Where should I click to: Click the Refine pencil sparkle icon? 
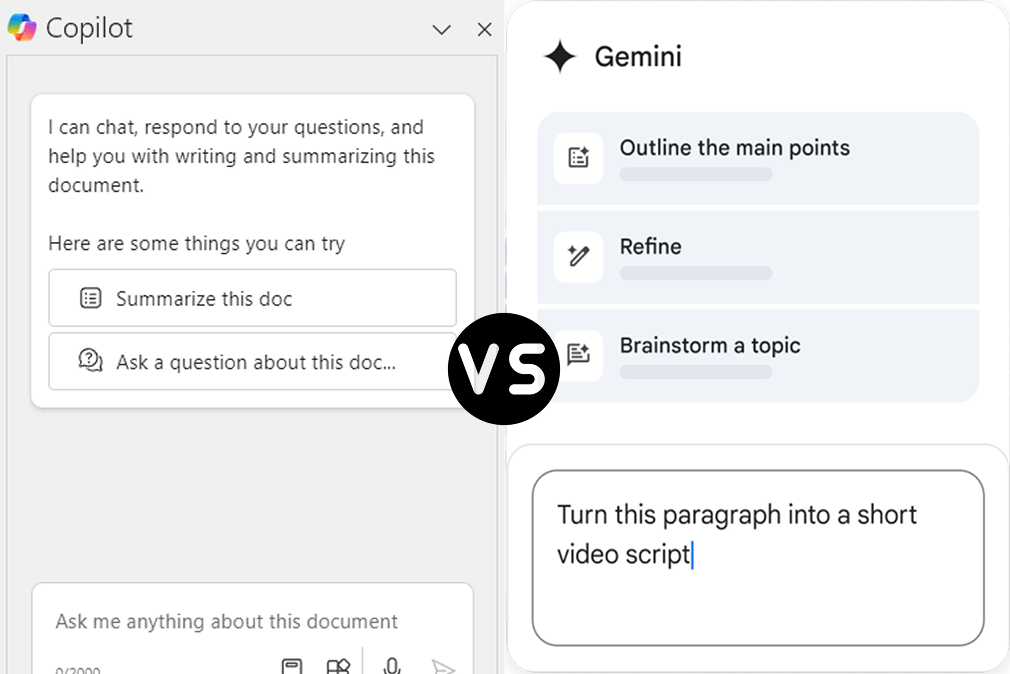click(578, 257)
